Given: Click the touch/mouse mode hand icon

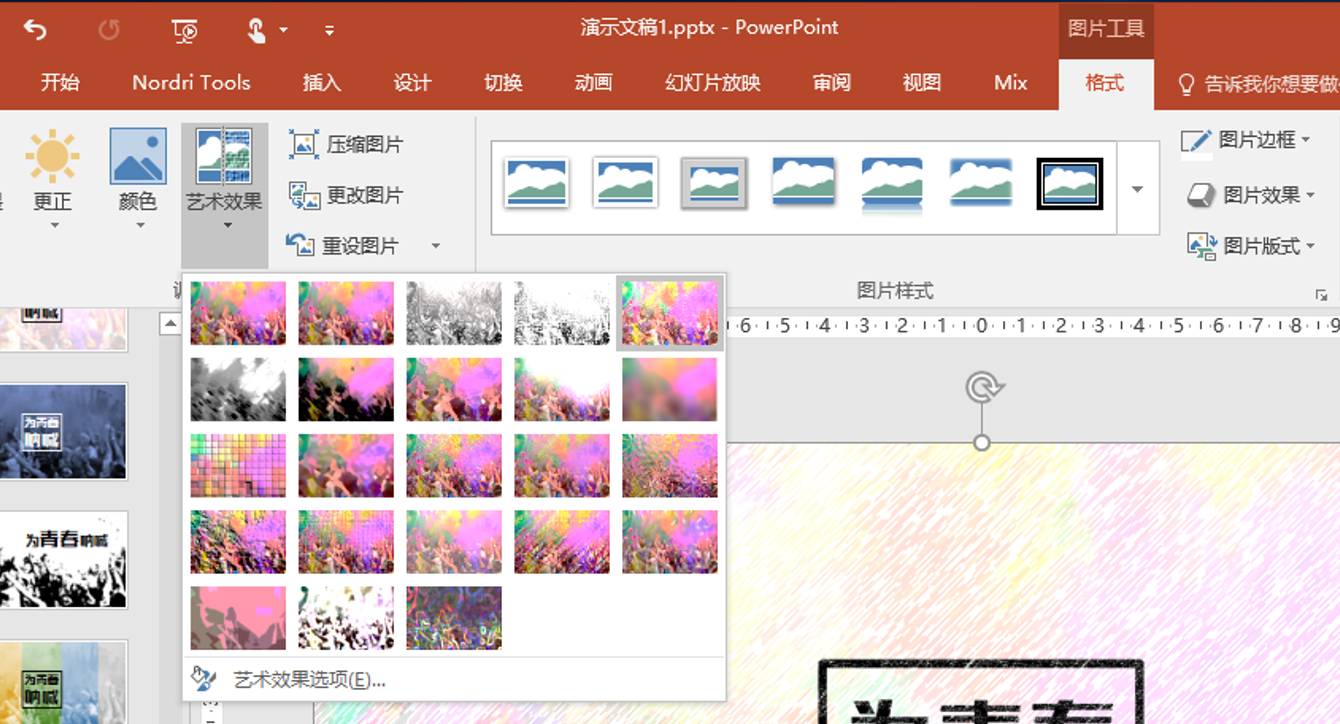Looking at the screenshot, I should pos(257,30).
